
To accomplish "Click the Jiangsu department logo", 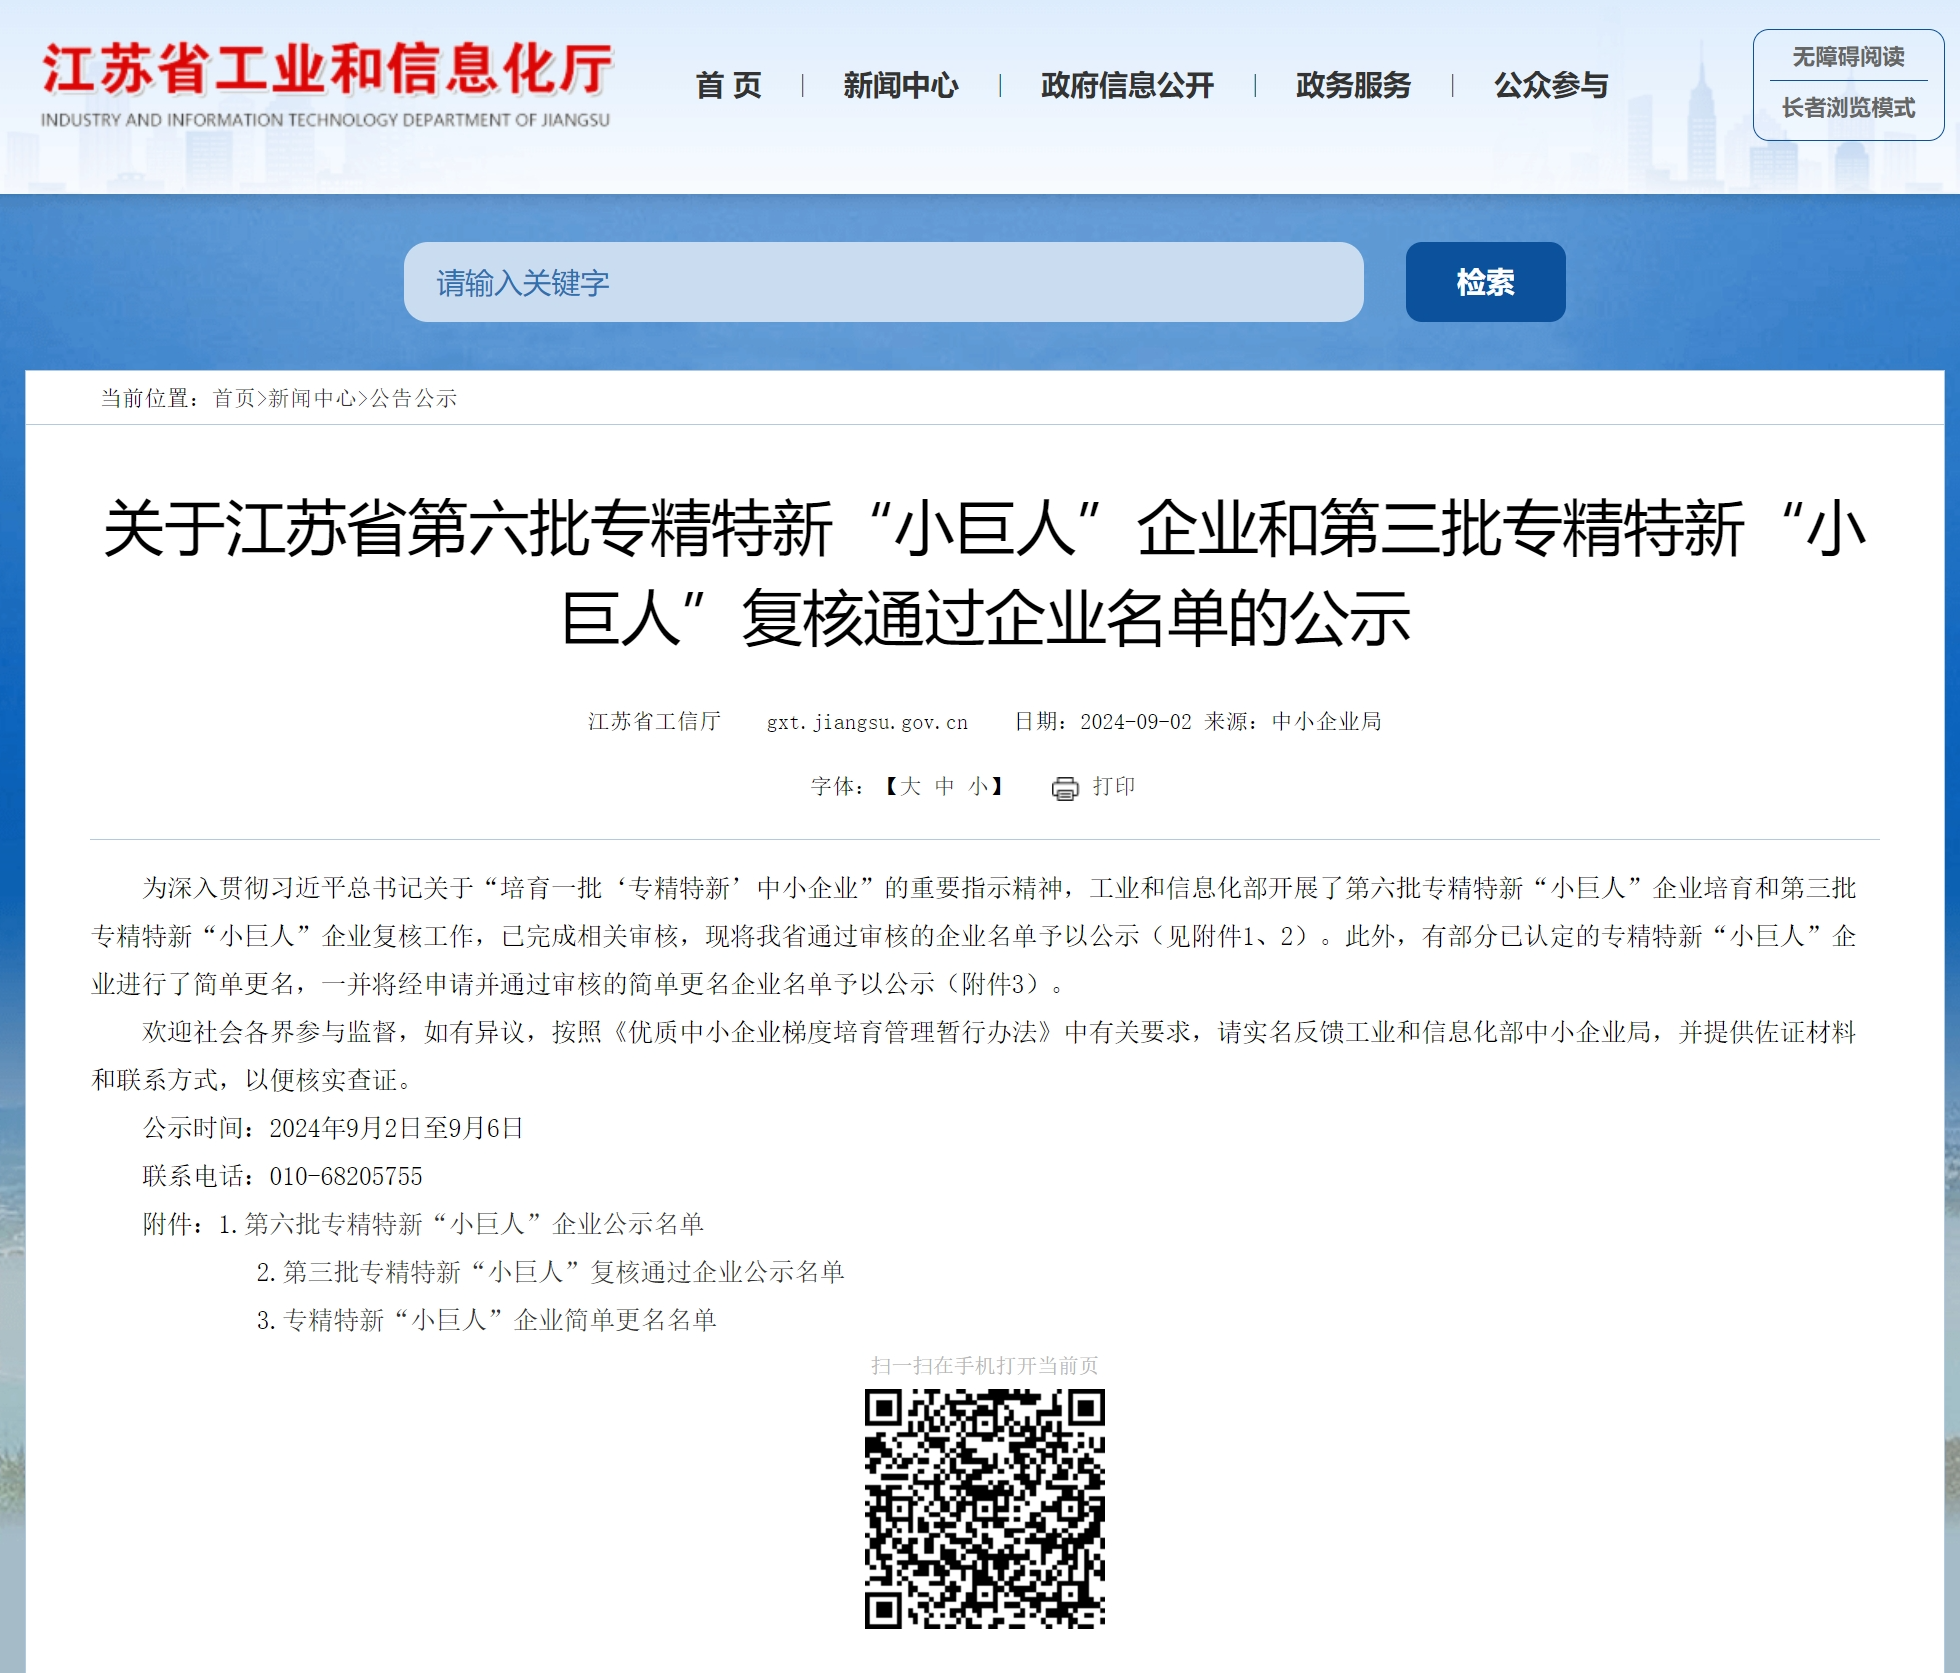I will coord(326,84).
